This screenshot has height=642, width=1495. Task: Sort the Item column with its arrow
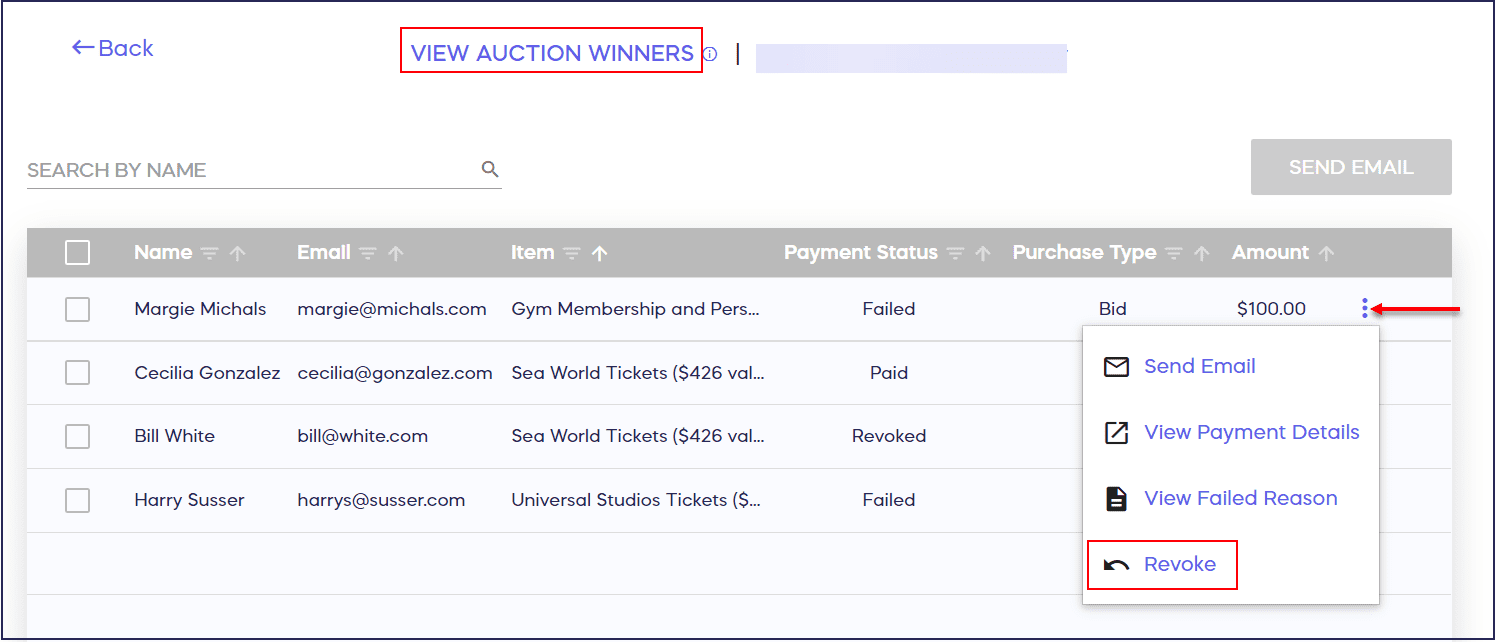click(x=599, y=254)
